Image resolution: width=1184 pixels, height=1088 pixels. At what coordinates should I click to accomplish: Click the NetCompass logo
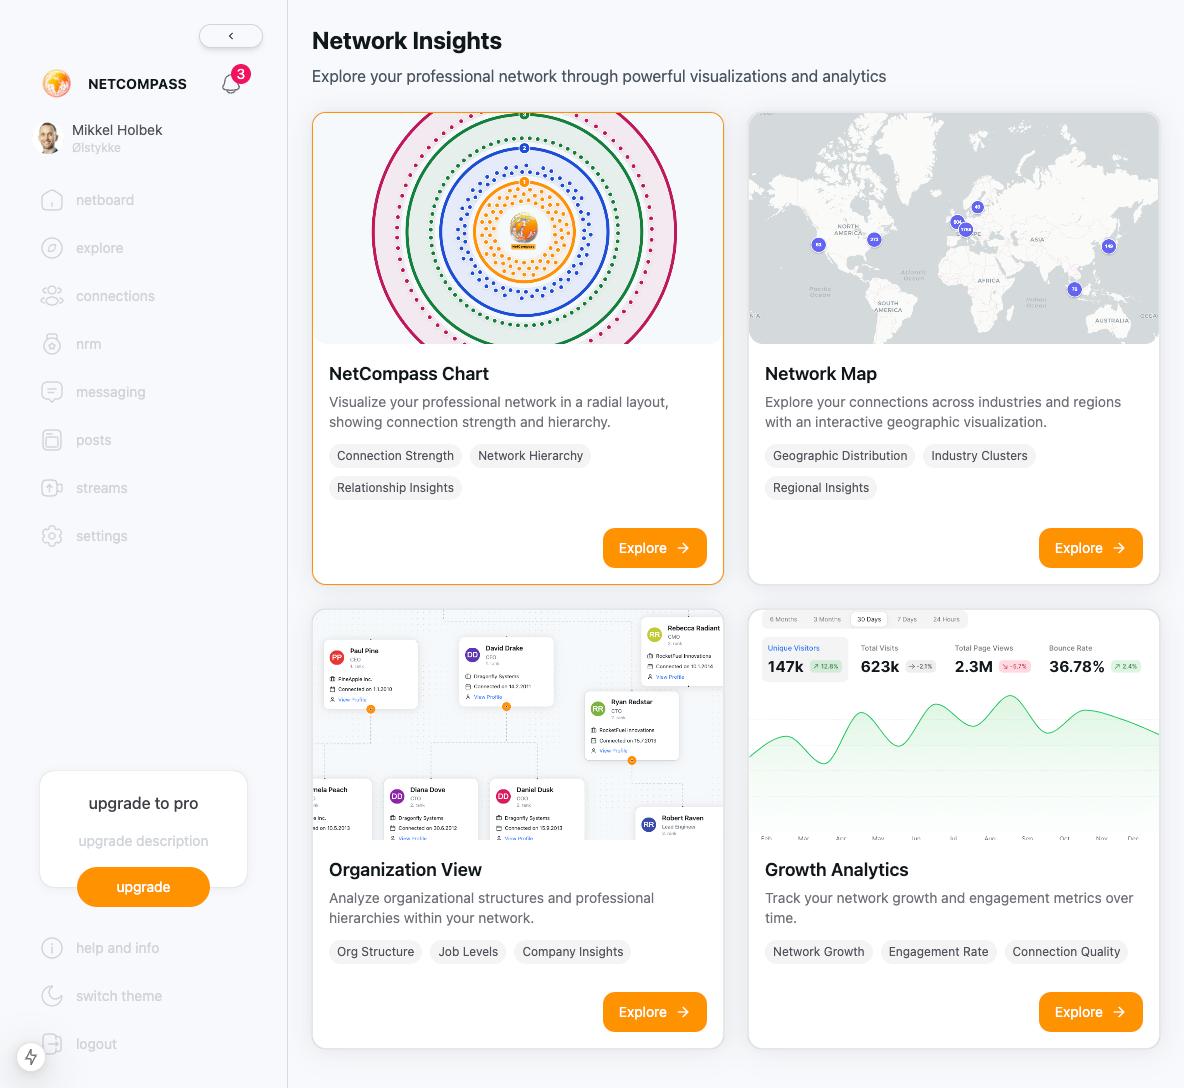click(56, 84)
